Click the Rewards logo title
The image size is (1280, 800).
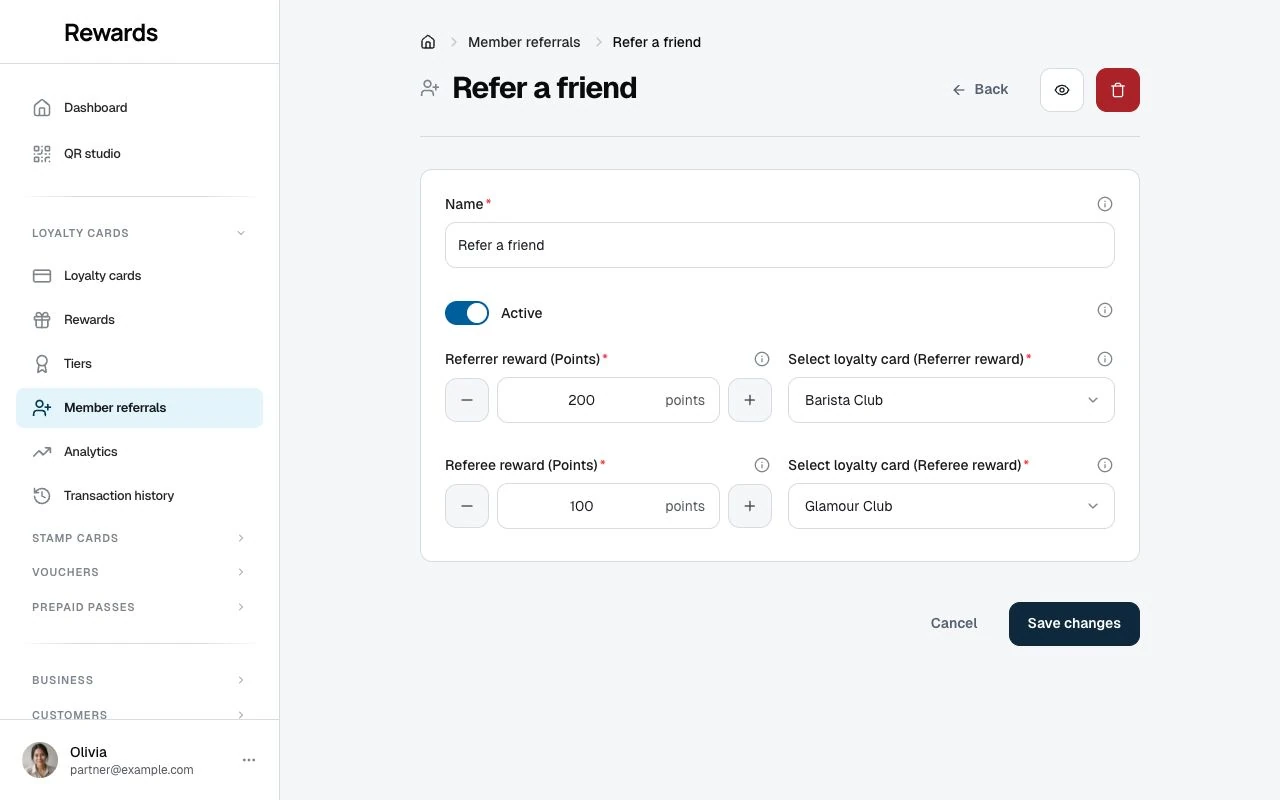point(111,32)
